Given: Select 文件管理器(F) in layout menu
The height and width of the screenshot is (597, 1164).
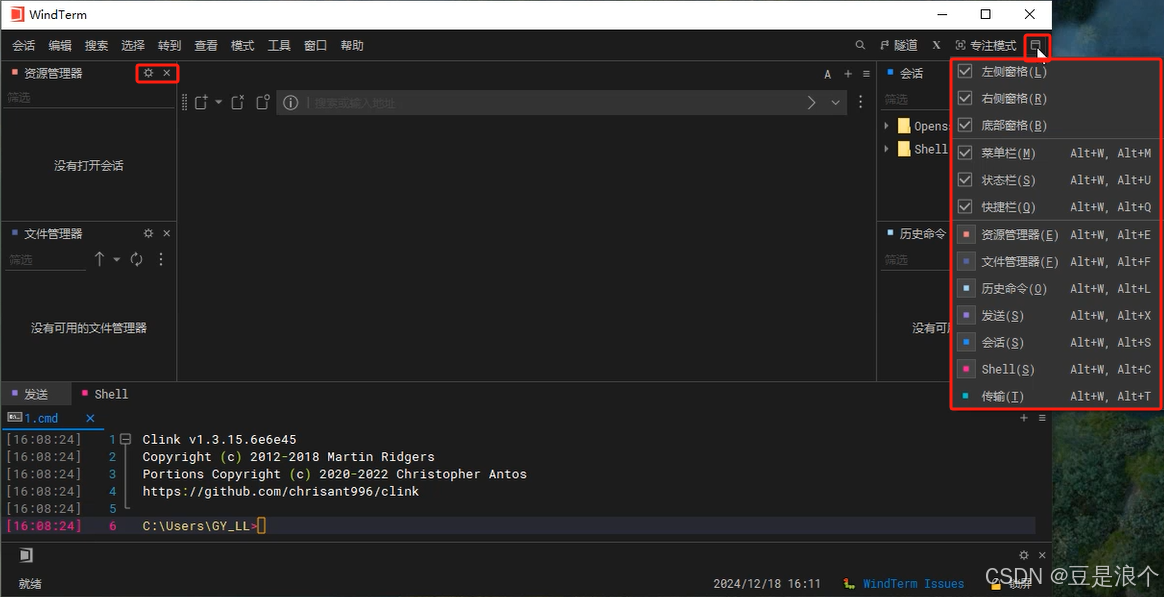Looking at the screenshot, I should pos(1055,261).
